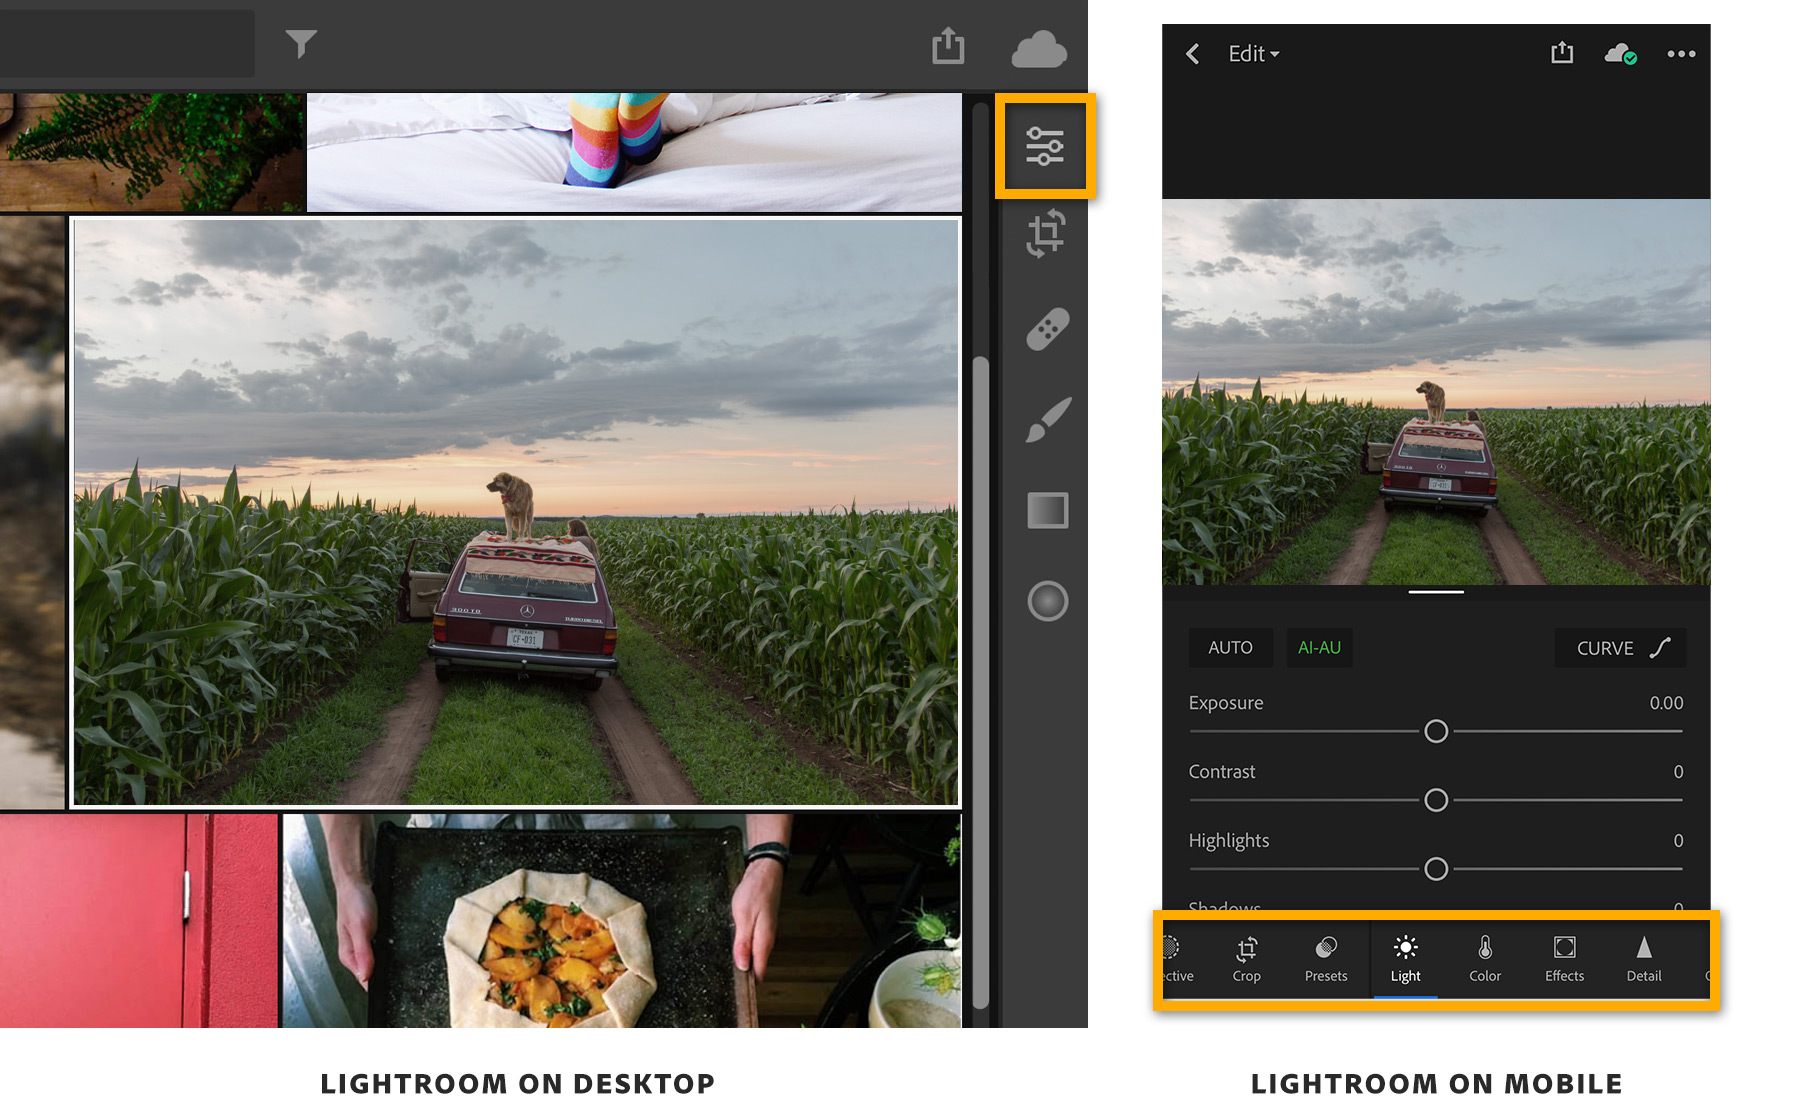This screenshot has width=1800, height=1116.
Task: Toggle AUTO adjustments on mobile
Action: tap(1230, 647)
